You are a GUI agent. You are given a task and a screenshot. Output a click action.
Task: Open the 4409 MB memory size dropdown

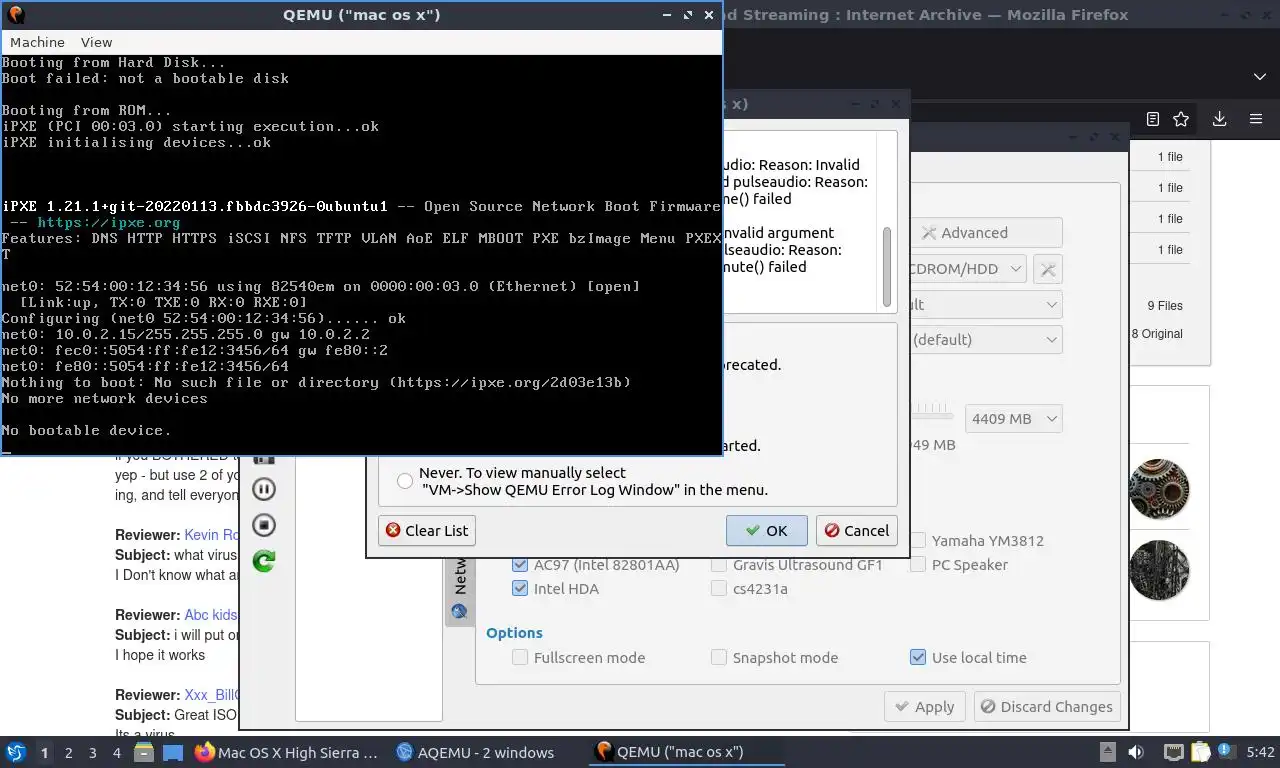click(1013, 419)
